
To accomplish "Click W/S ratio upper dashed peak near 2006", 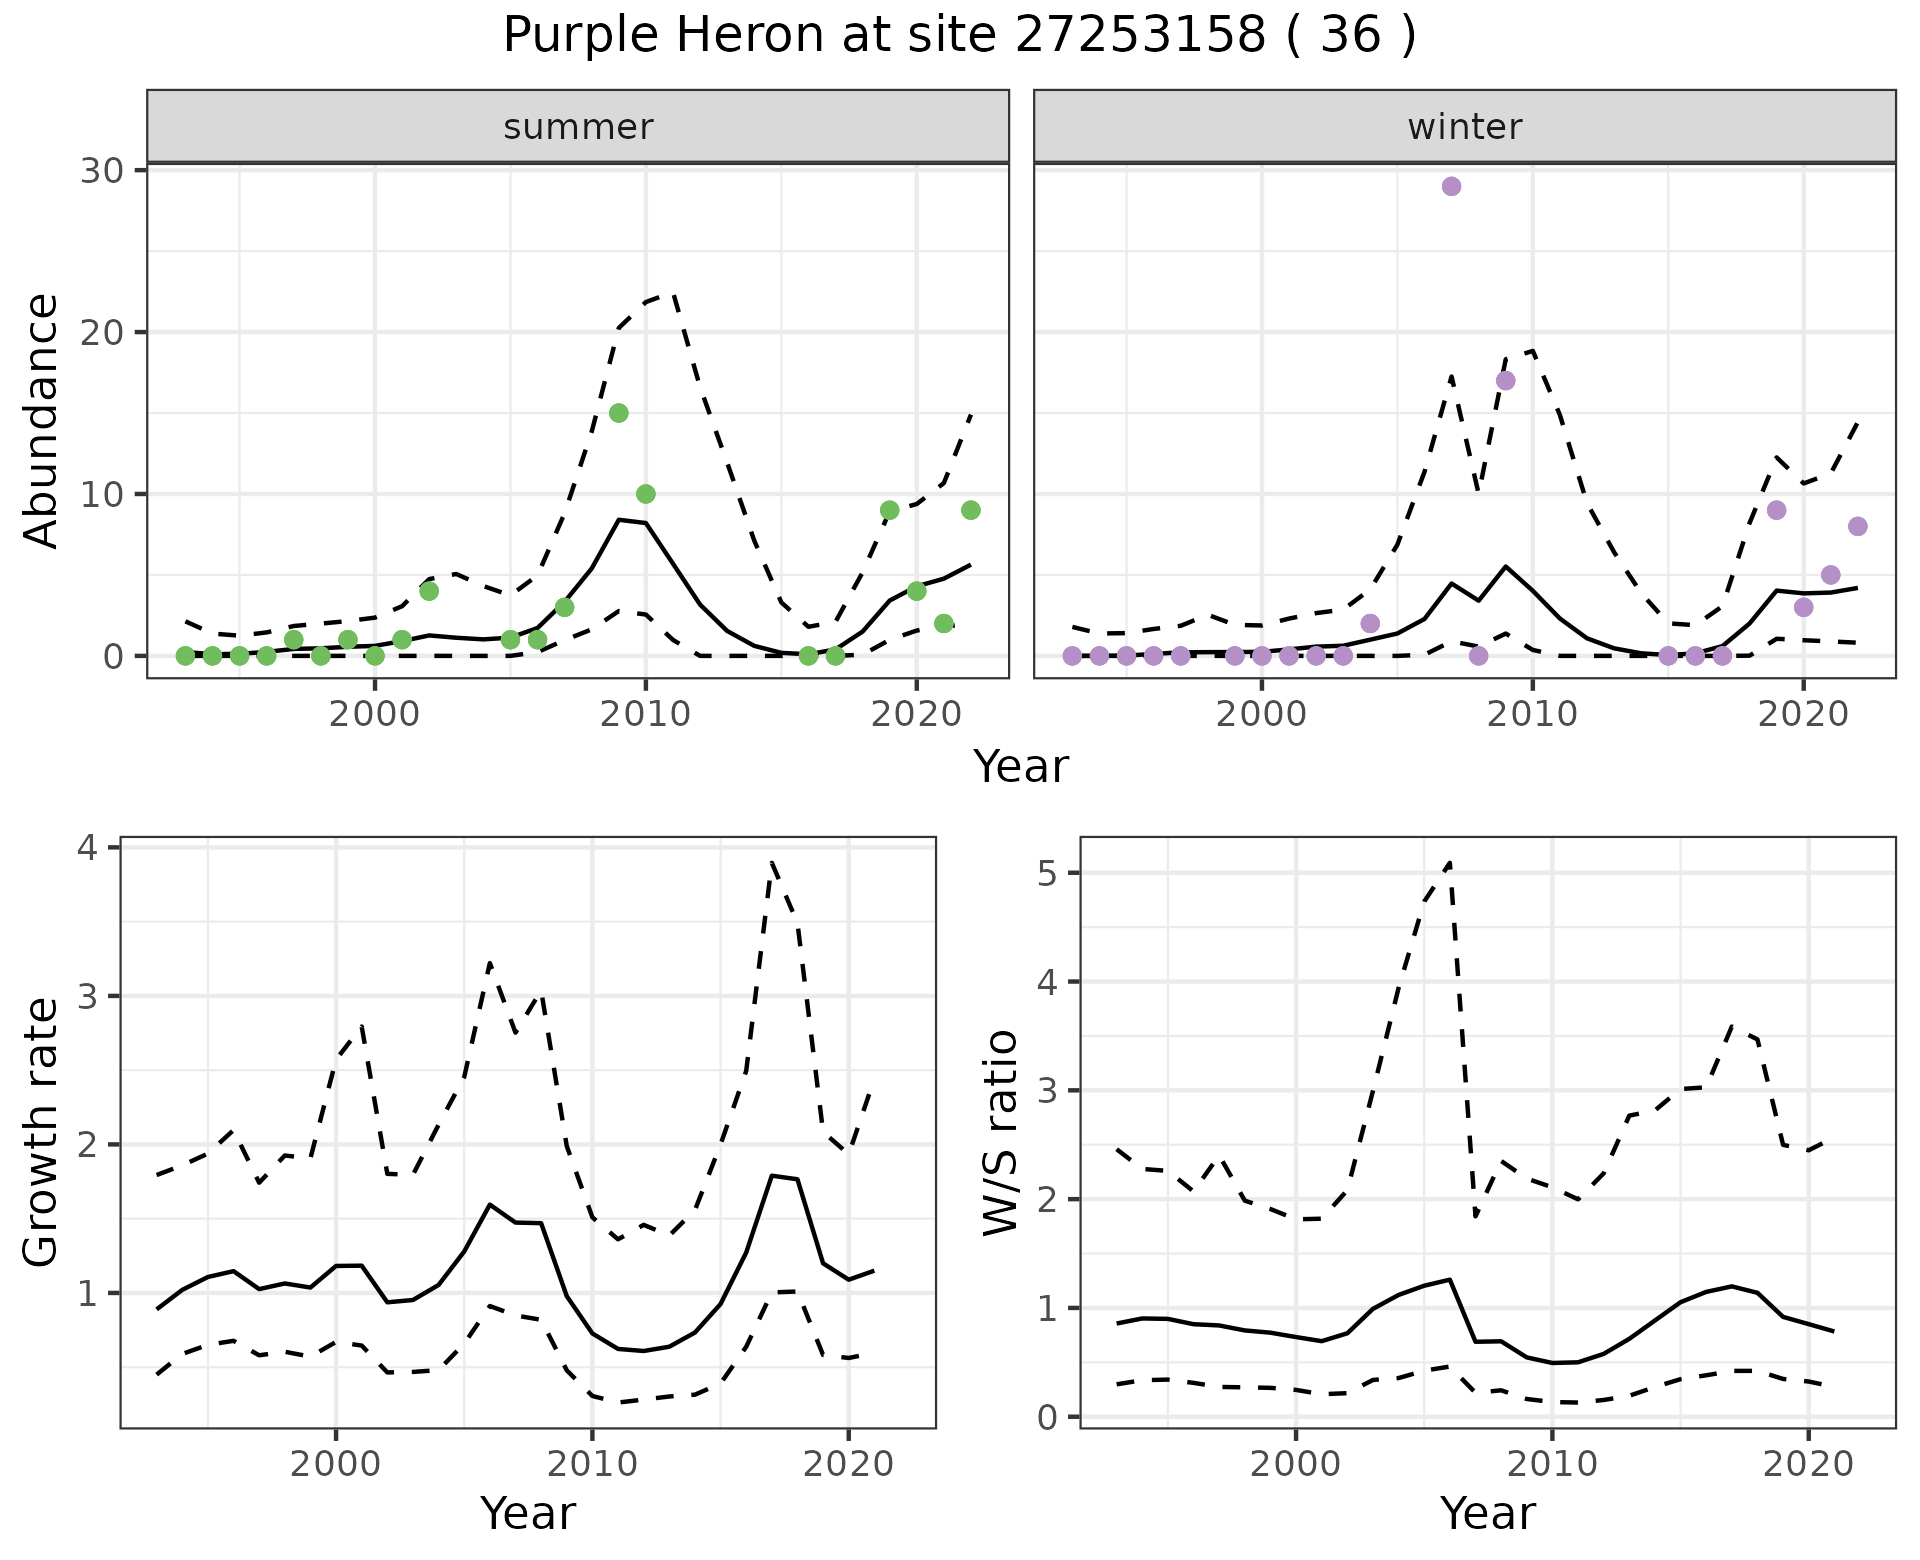I will 1449,863.
